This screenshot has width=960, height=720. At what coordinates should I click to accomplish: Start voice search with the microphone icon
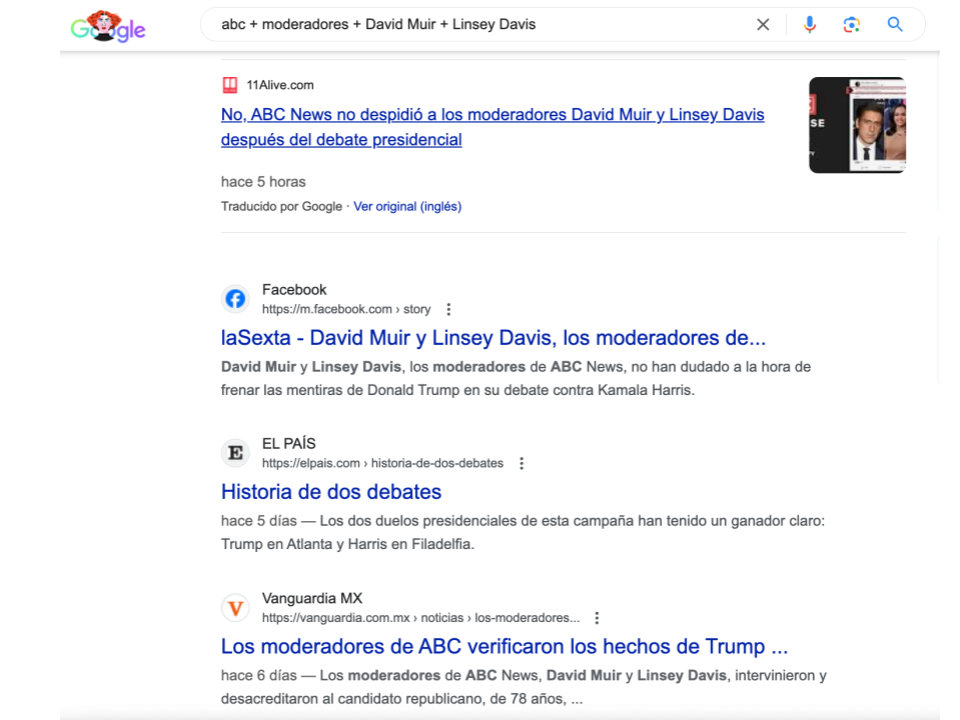[x=809, y=24]
